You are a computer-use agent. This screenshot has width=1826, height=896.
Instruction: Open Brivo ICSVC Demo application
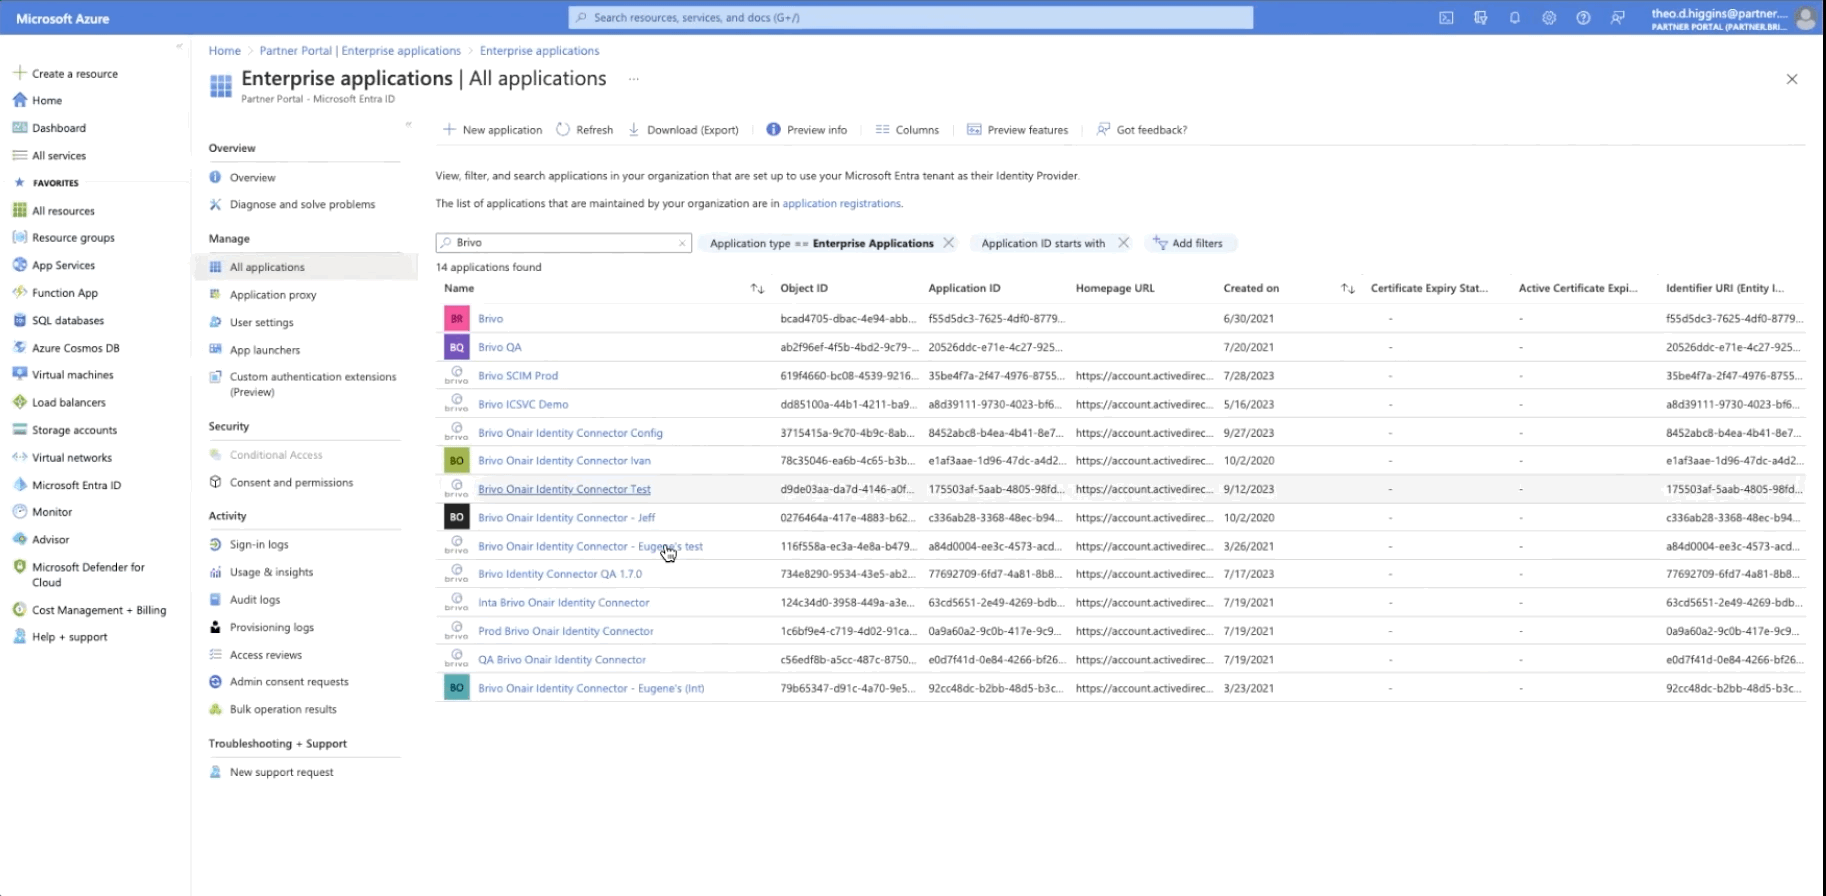(x=523, y=404)
